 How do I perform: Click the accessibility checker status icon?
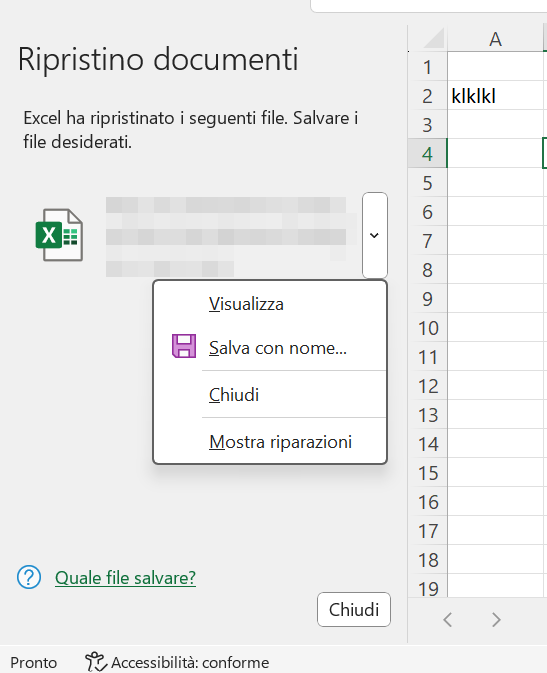(x=95, y=662)
